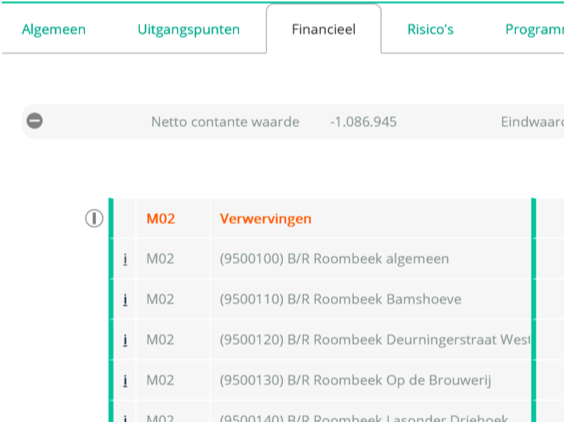The height and width of the screenshot is (422, 564).
Task: Open info for 9500110 Roombeek Bamshoeve
Action: pos(125,300)
